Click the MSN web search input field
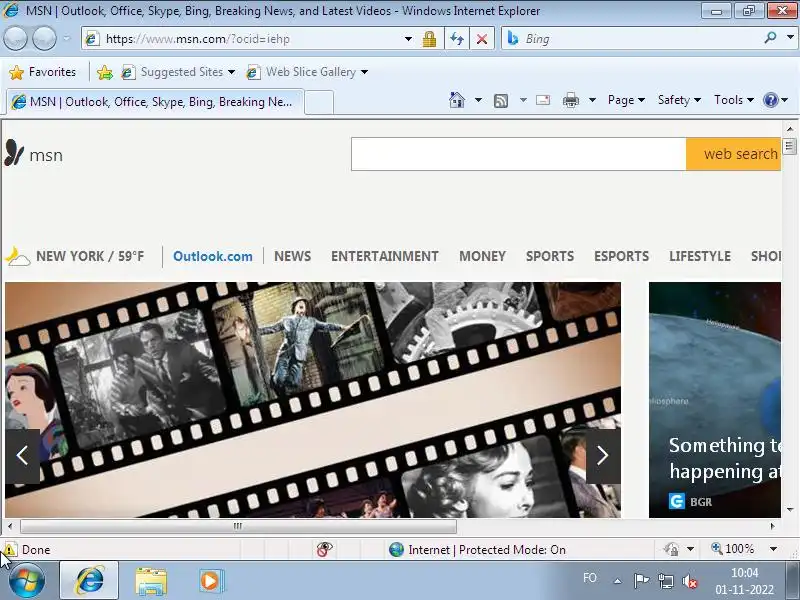Image resolution: width=800 pixels, height=600 pixels. (518, 154)
